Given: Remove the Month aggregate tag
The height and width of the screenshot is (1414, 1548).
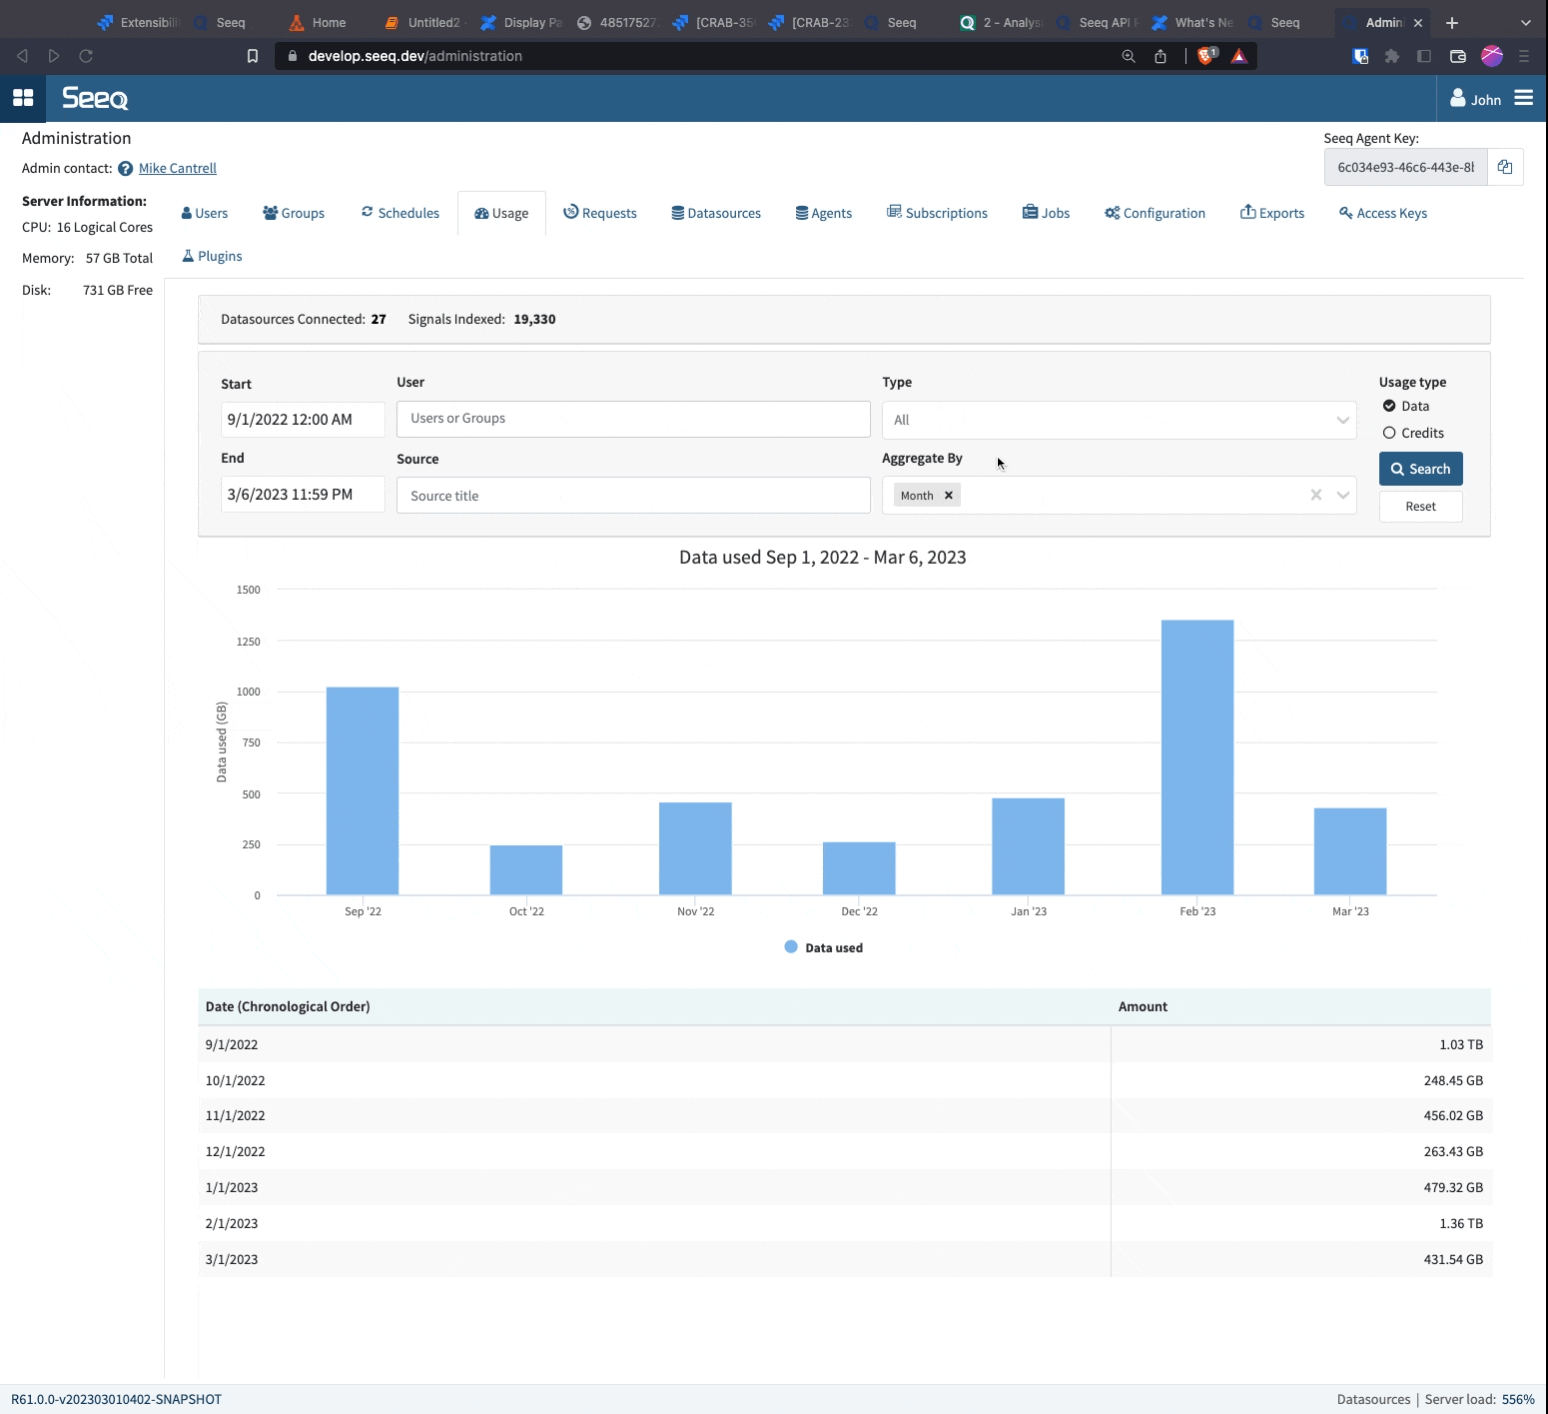Looking at the screenshot, I should pos(948,496).
